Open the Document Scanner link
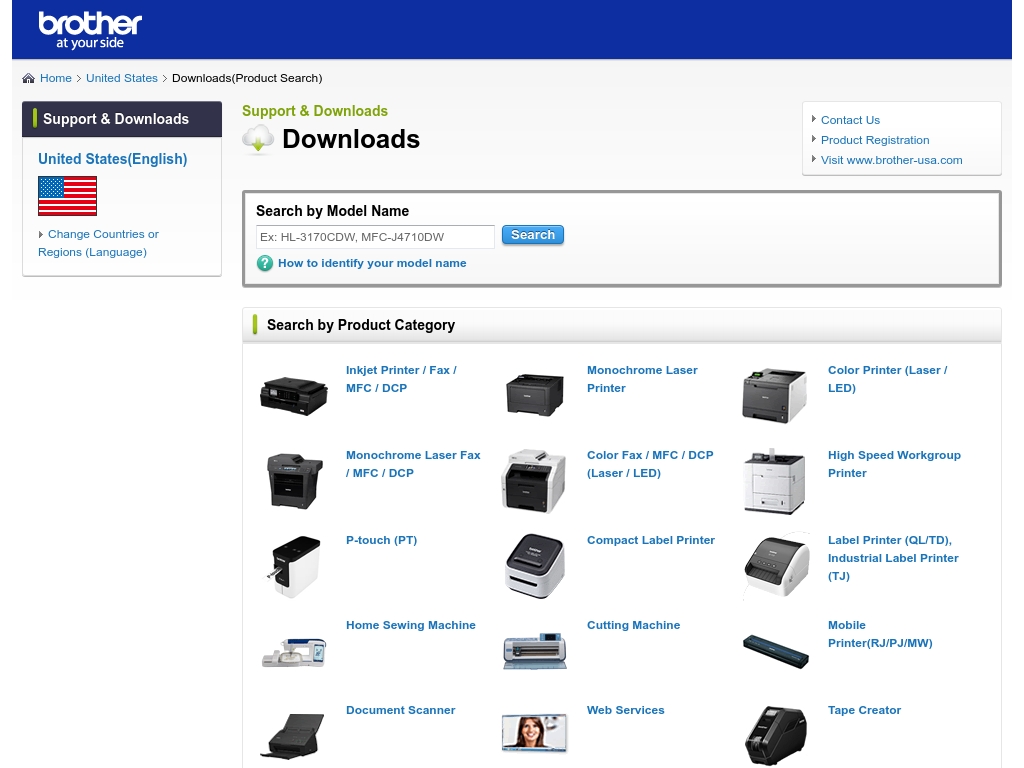Screen dimensions: 1024x768 click(400, 711)
